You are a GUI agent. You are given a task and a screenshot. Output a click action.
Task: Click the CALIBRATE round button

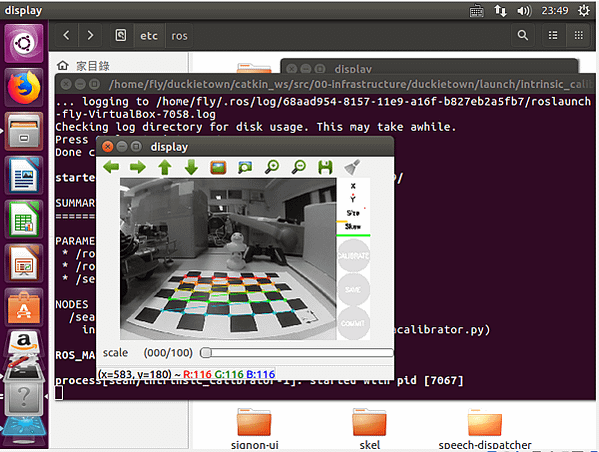click(x=353, y=256)
